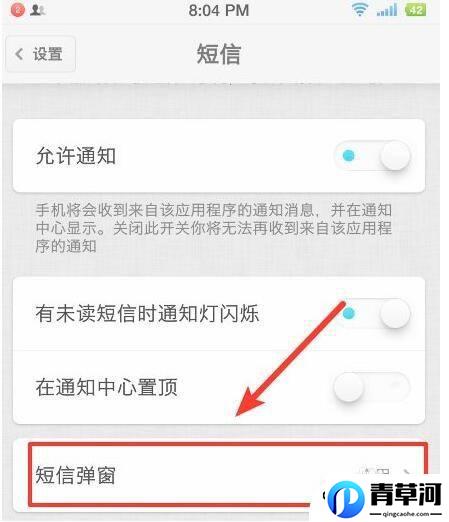Click the qingcaohe.com watermark link
The width and height of the screenshot is (449, 522).
(x=406, y=514)
